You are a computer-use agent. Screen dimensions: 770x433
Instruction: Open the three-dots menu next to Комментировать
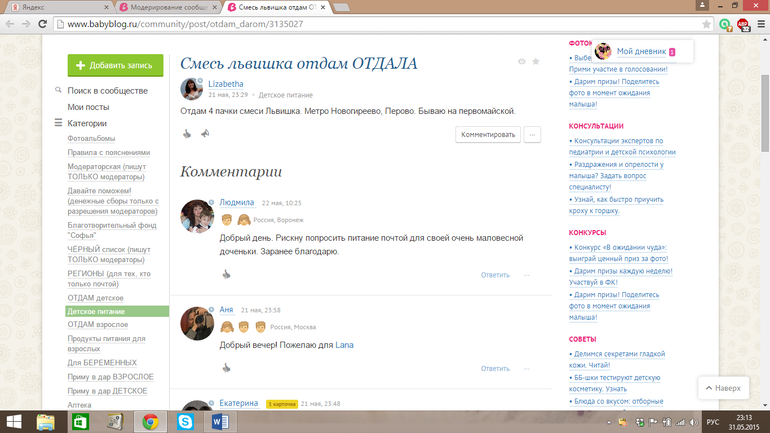[x=533, y=134]
